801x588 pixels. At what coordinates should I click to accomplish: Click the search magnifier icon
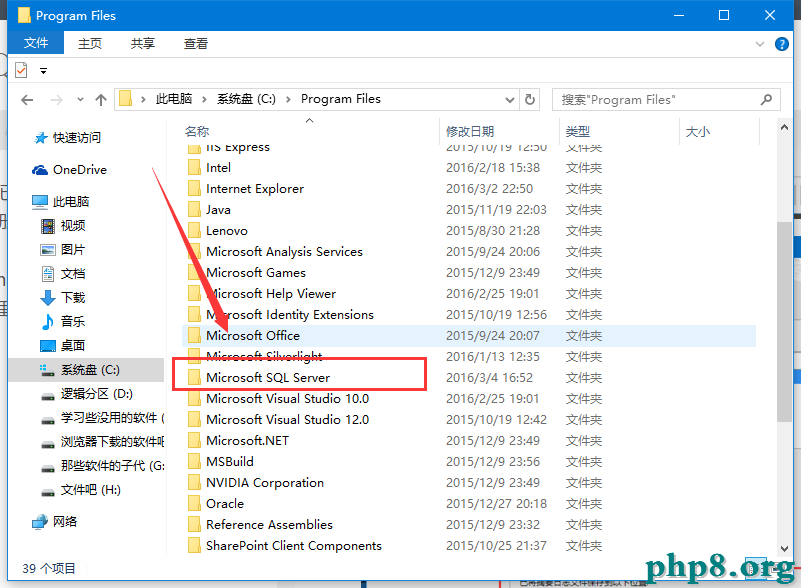(x=766, y=100)
